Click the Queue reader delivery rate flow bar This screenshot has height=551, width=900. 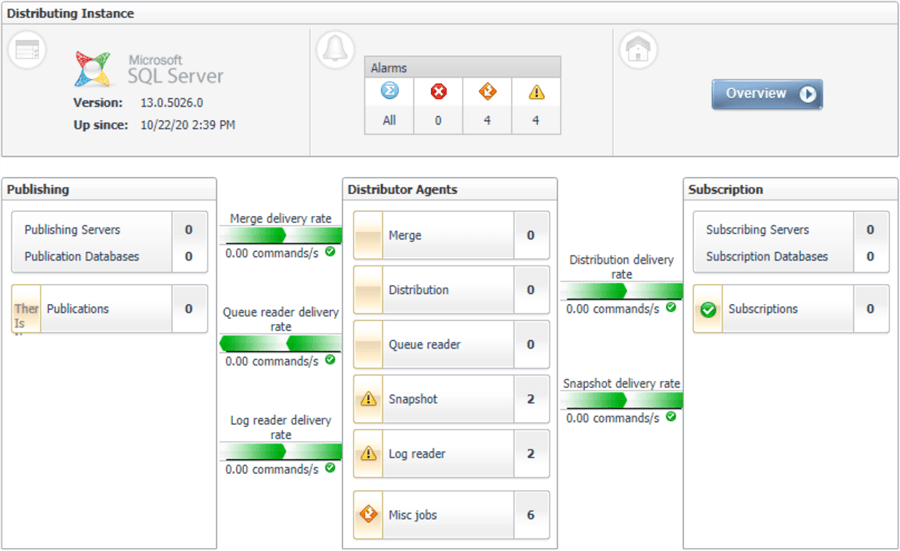[x=281, y=343]
